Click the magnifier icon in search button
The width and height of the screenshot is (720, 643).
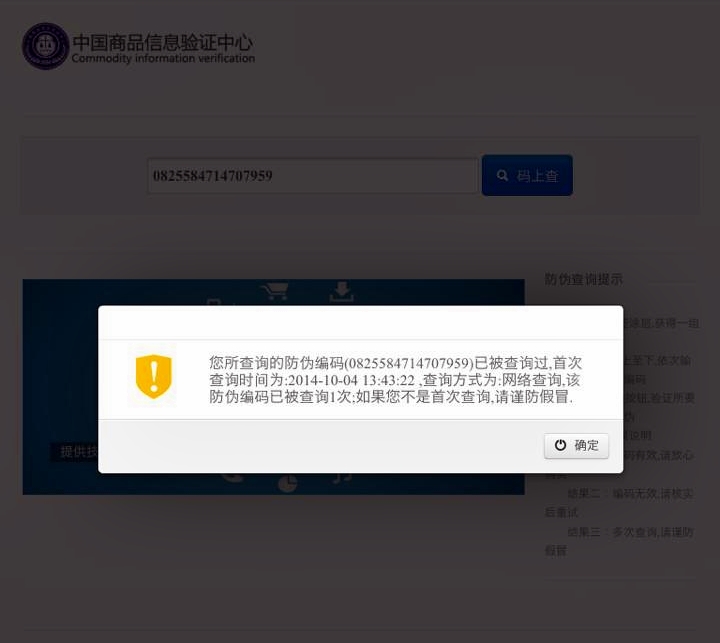(502, 175)
